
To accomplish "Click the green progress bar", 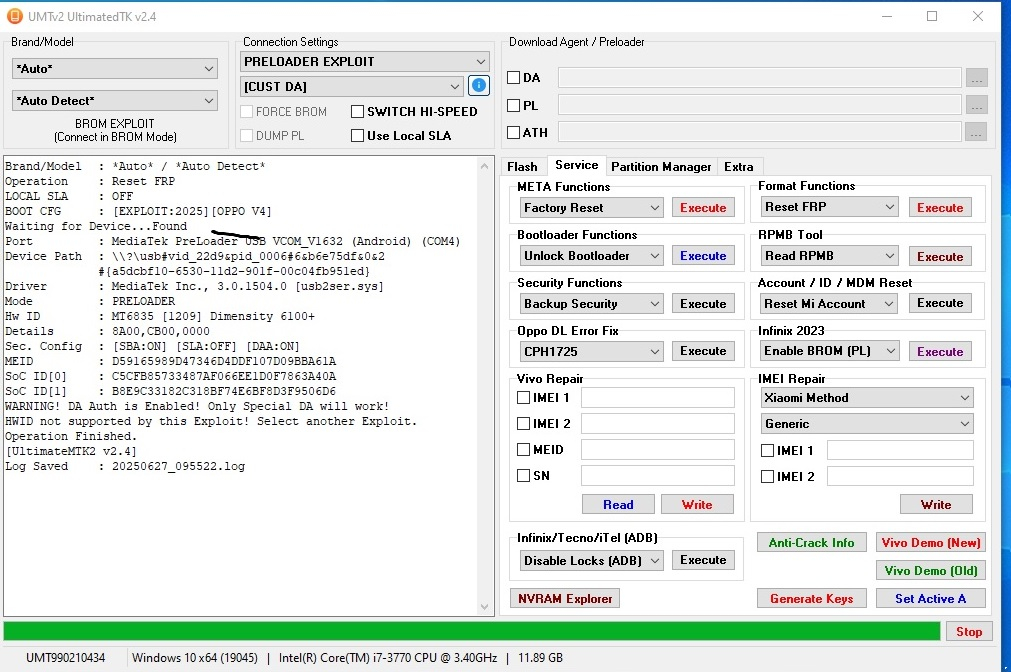I will click(x=471, y=631).
